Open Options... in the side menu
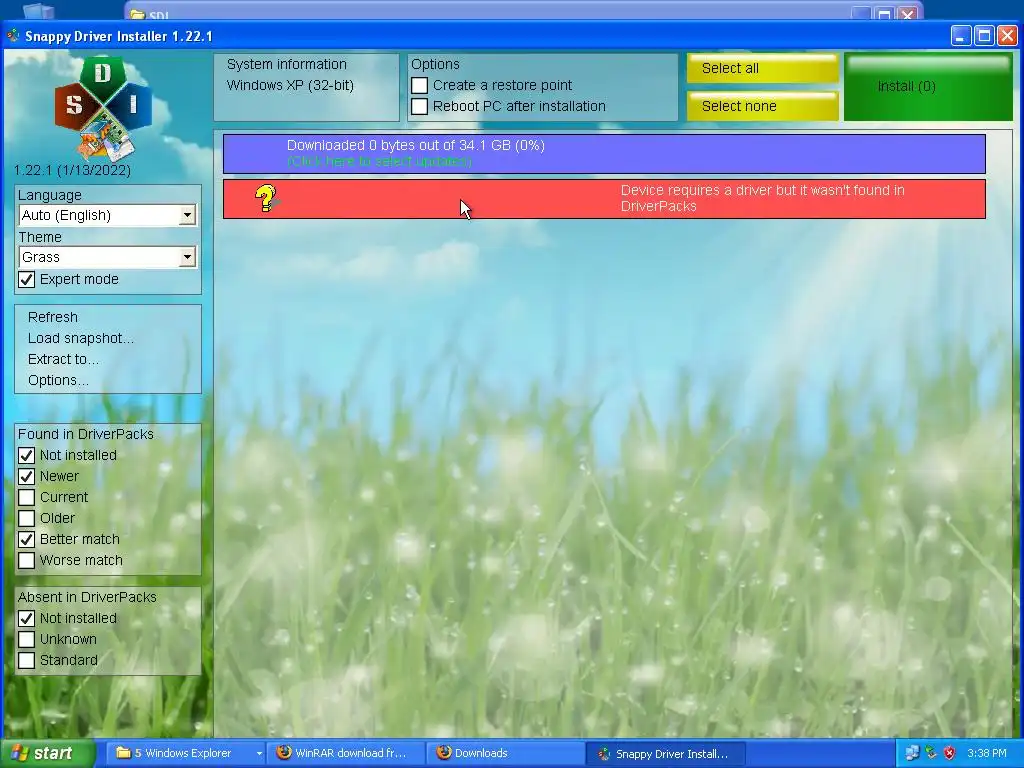This screenshot has width=1024, height=768. pyautogui.click(x=57, y=380)
